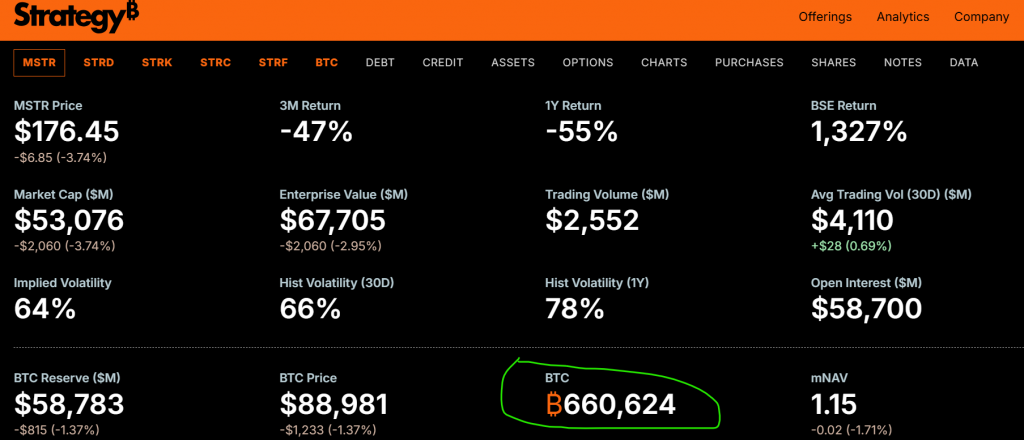Open the Offerings menu
This screenshot has width=1024, height=440.
(x=825, y=17)
